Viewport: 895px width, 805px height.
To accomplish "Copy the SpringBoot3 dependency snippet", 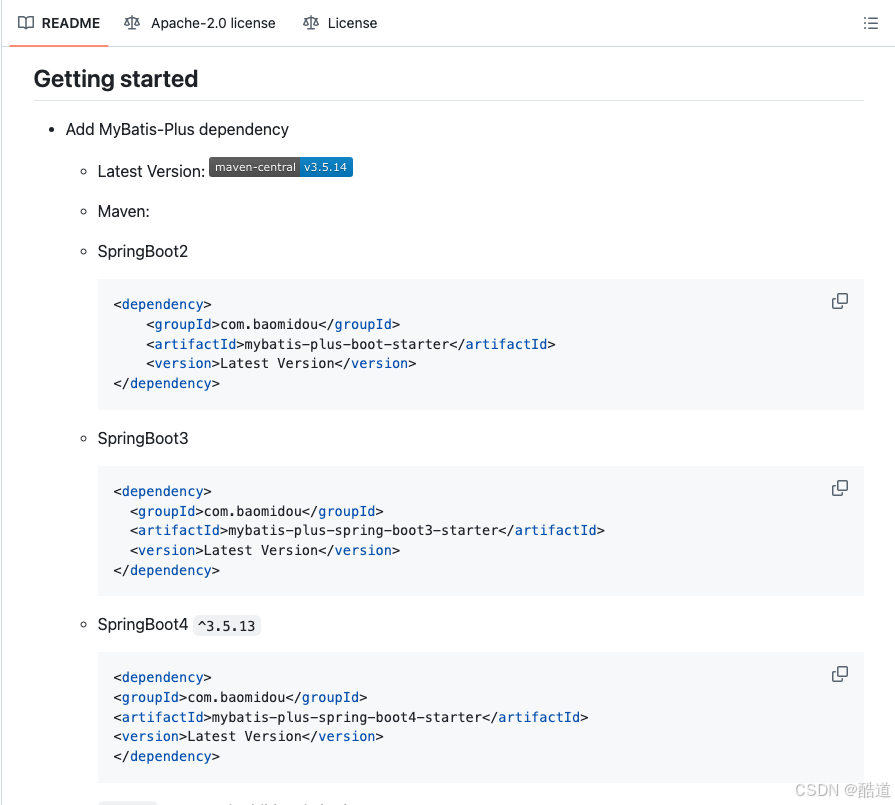I will [839, 487].
